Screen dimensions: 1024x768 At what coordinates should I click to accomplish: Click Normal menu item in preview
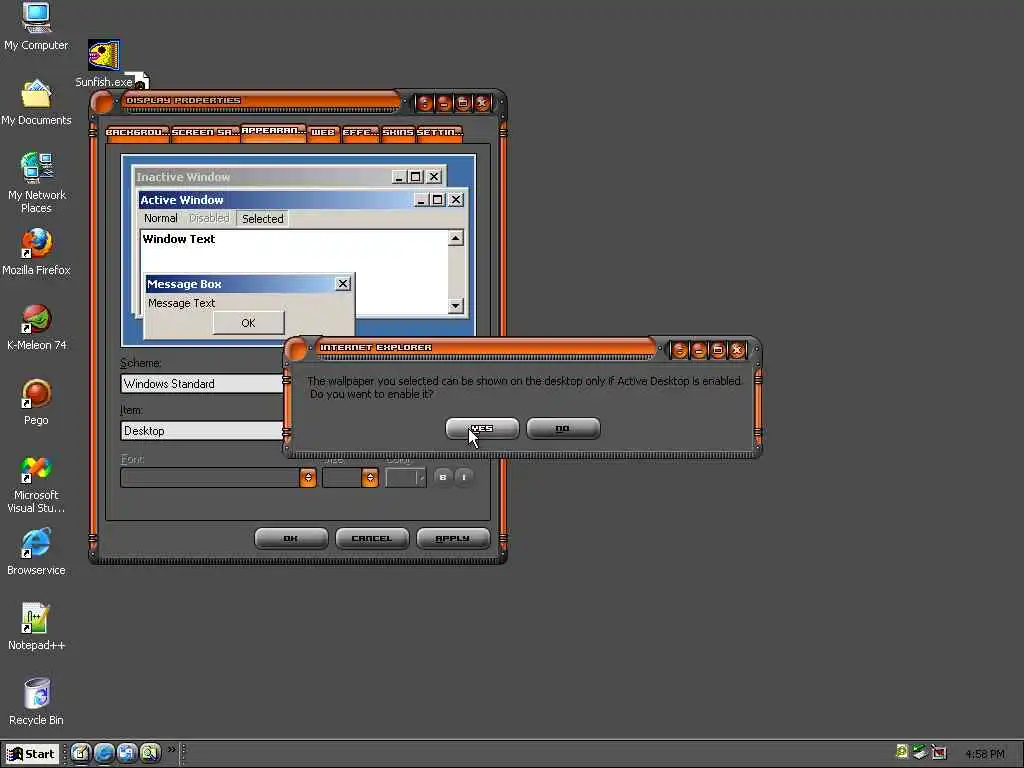click(x=161, y=218)
